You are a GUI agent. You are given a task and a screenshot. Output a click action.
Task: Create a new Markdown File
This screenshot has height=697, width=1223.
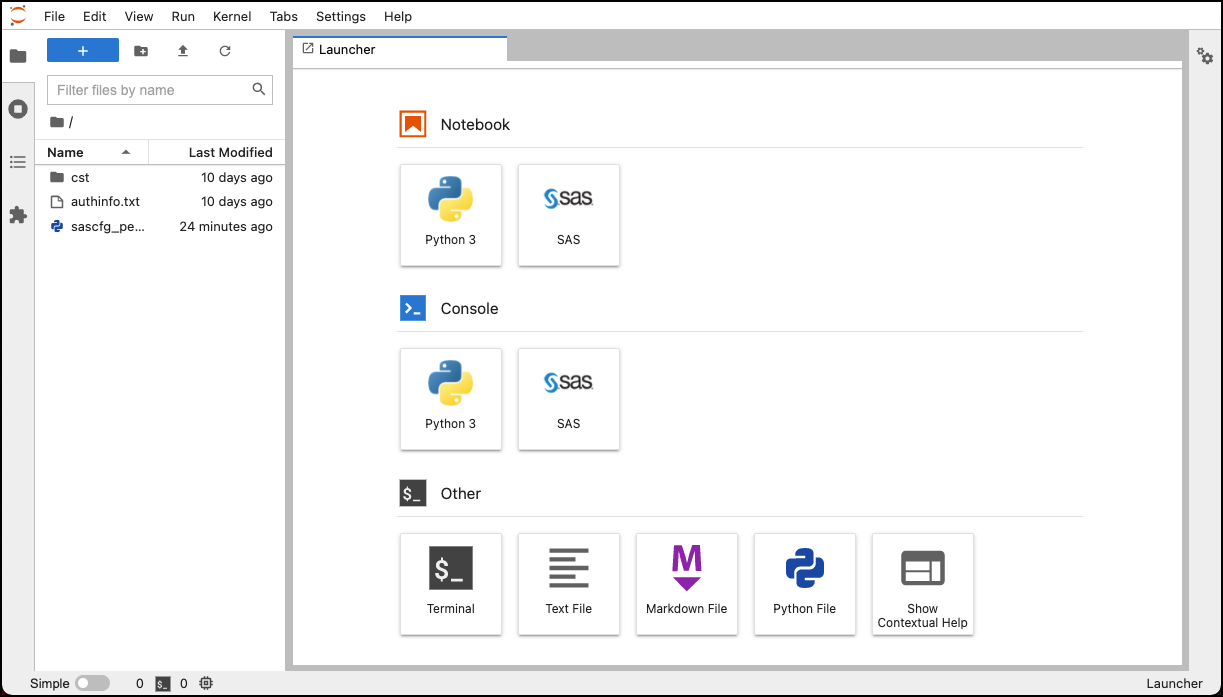point(687,584)
